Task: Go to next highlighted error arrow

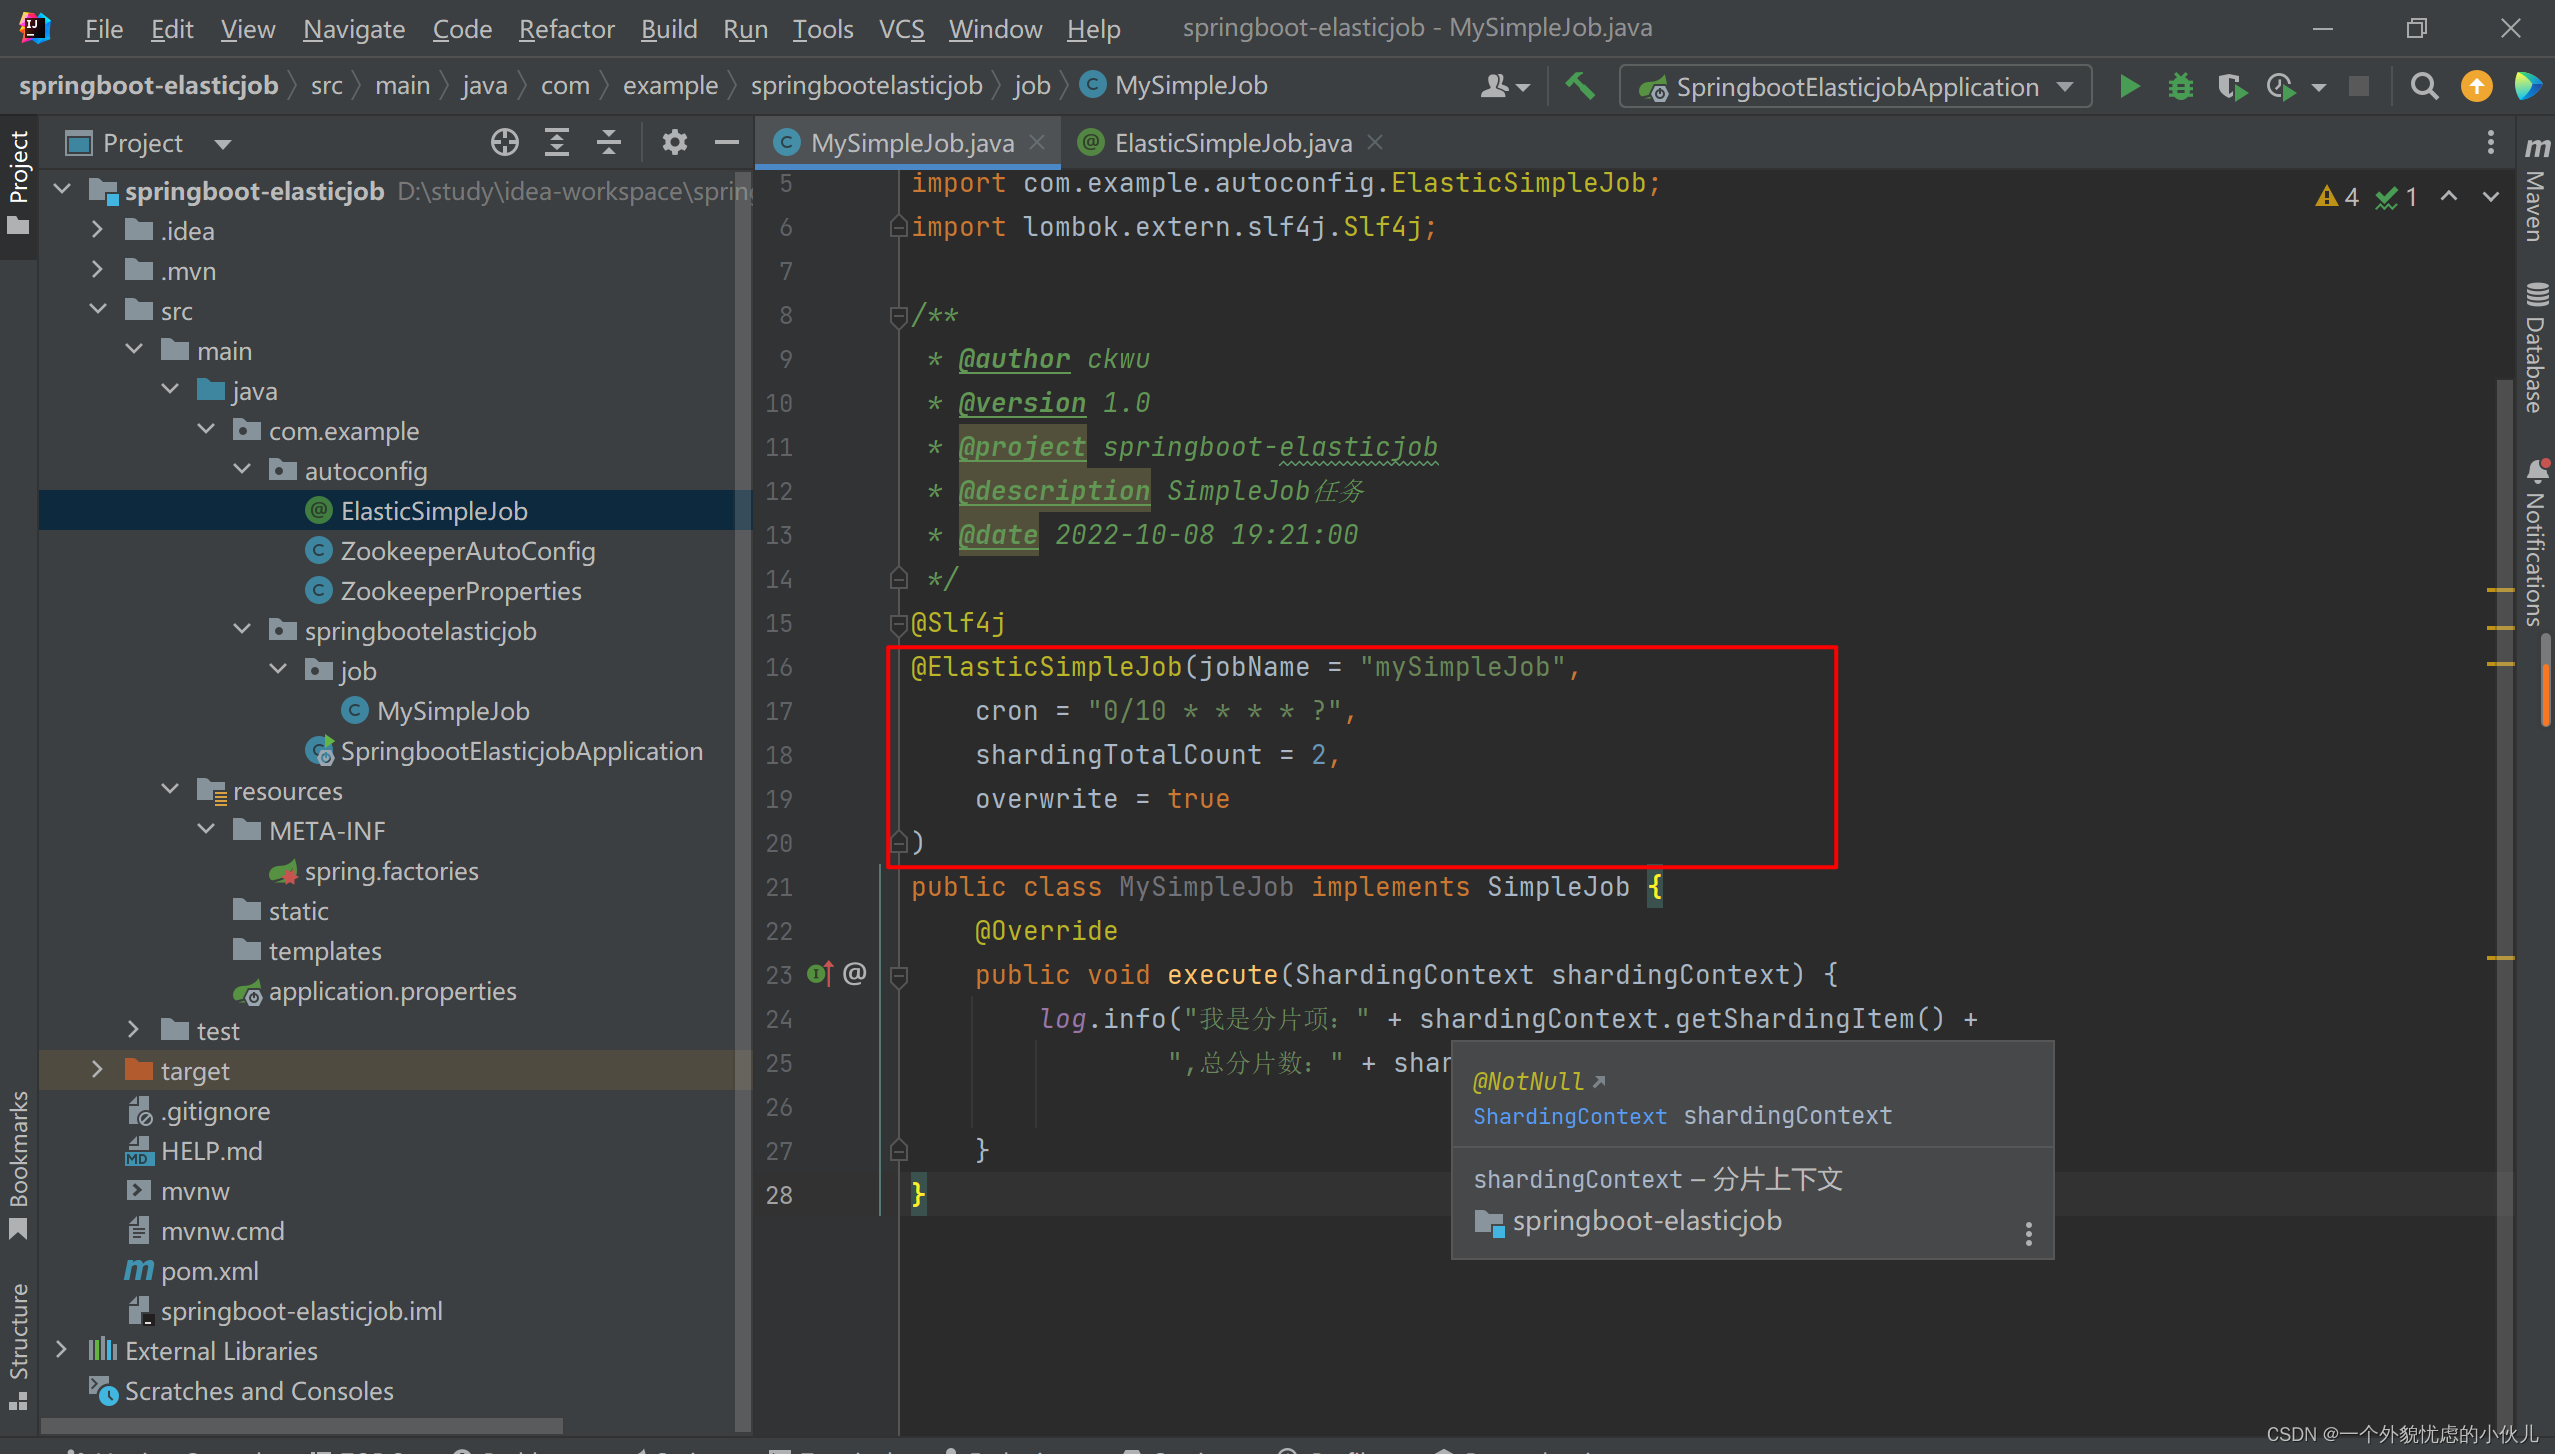Action: tap(2491, 197)
